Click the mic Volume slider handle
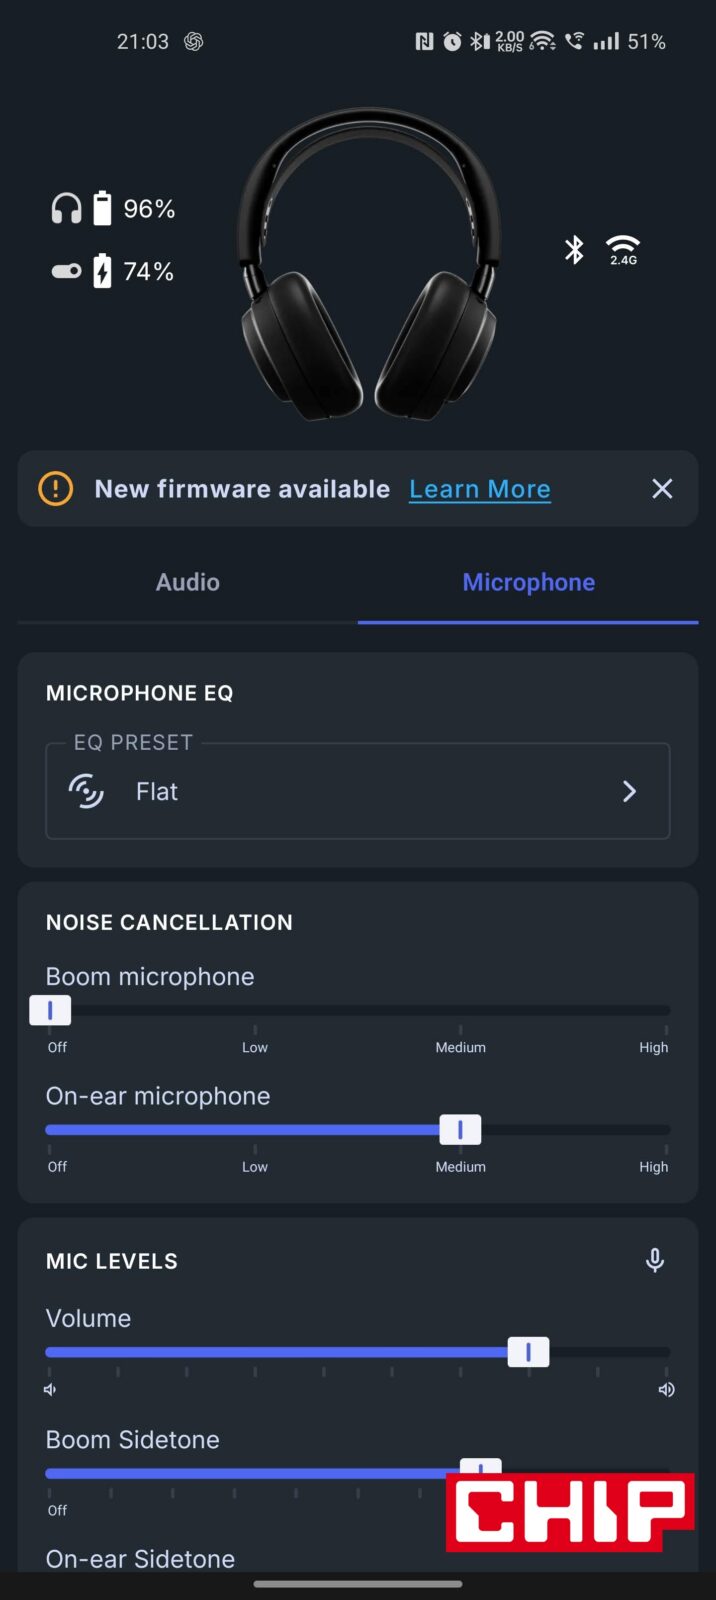 pyautogui.click(x=528, y=1352)
